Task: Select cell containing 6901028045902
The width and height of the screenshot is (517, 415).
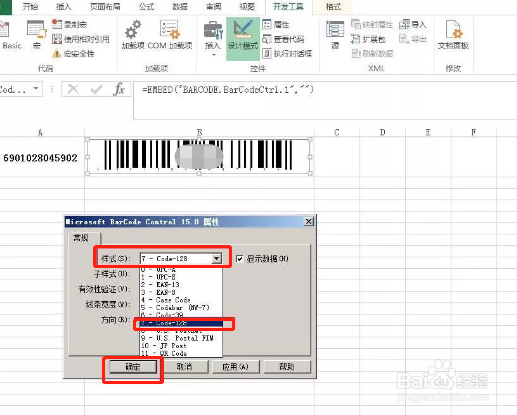Action: coord(41,158)
